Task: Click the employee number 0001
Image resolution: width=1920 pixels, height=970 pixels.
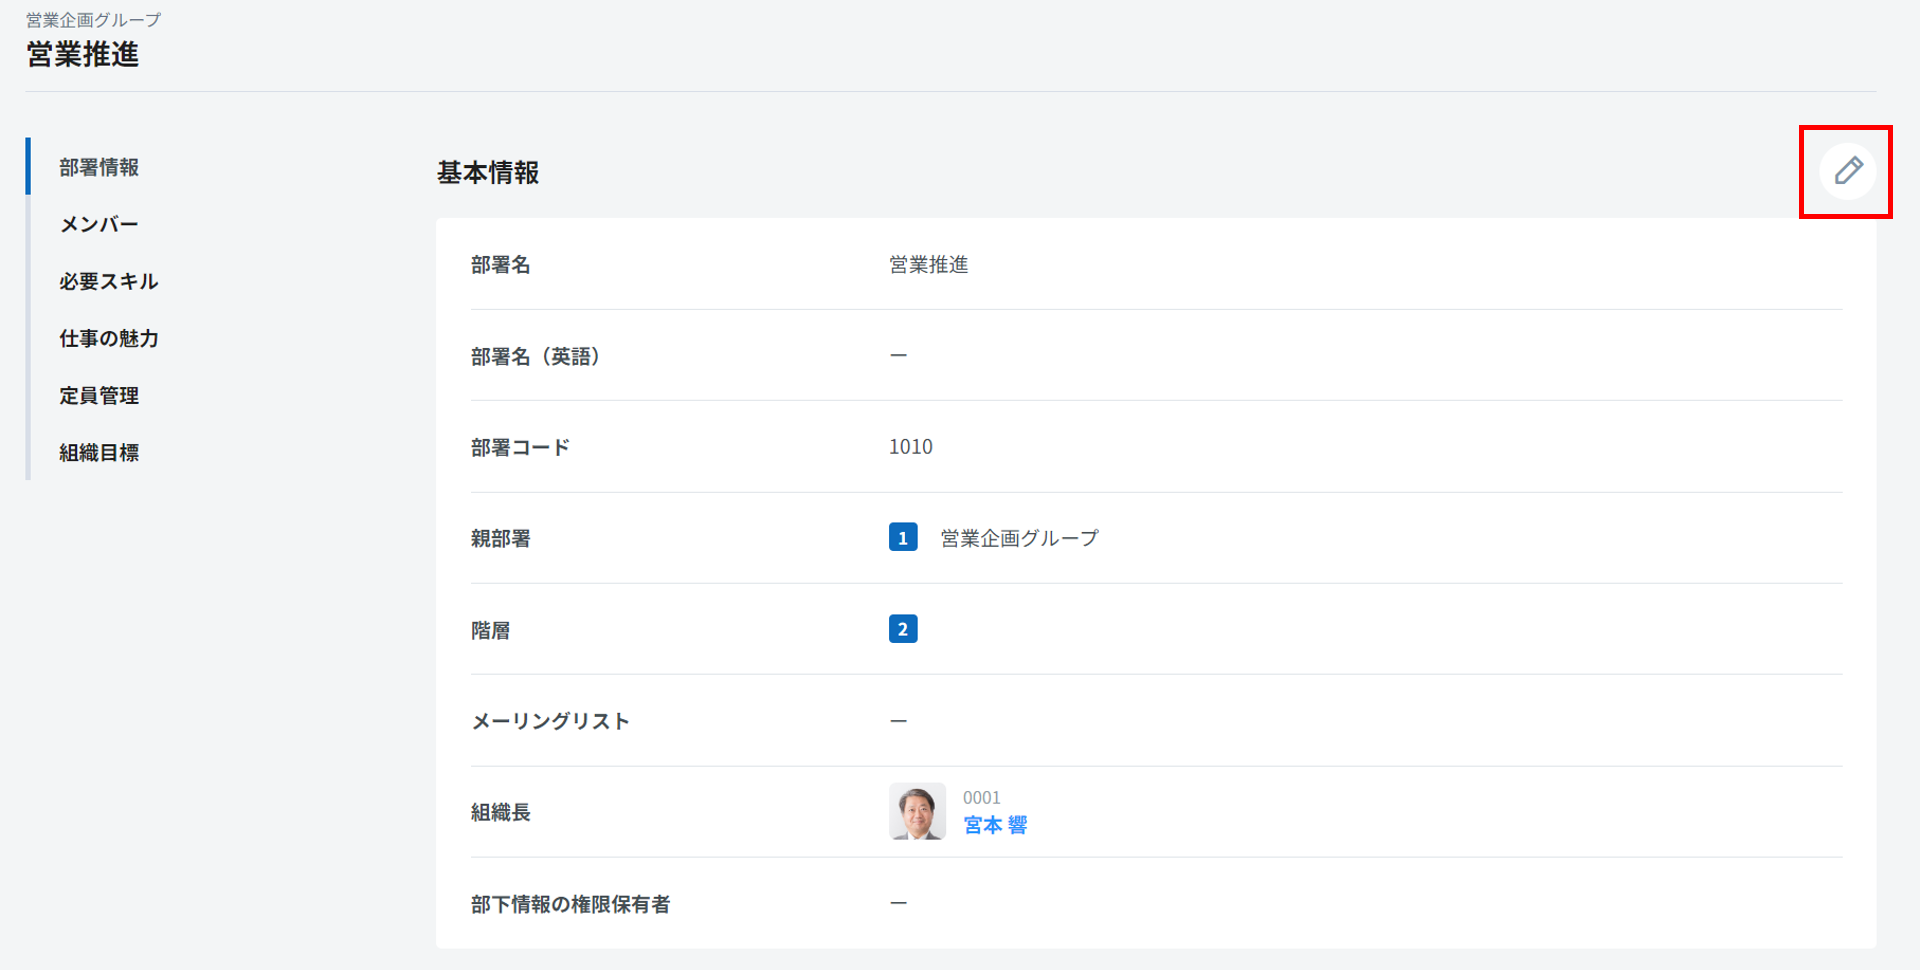Action: [981, 798]
